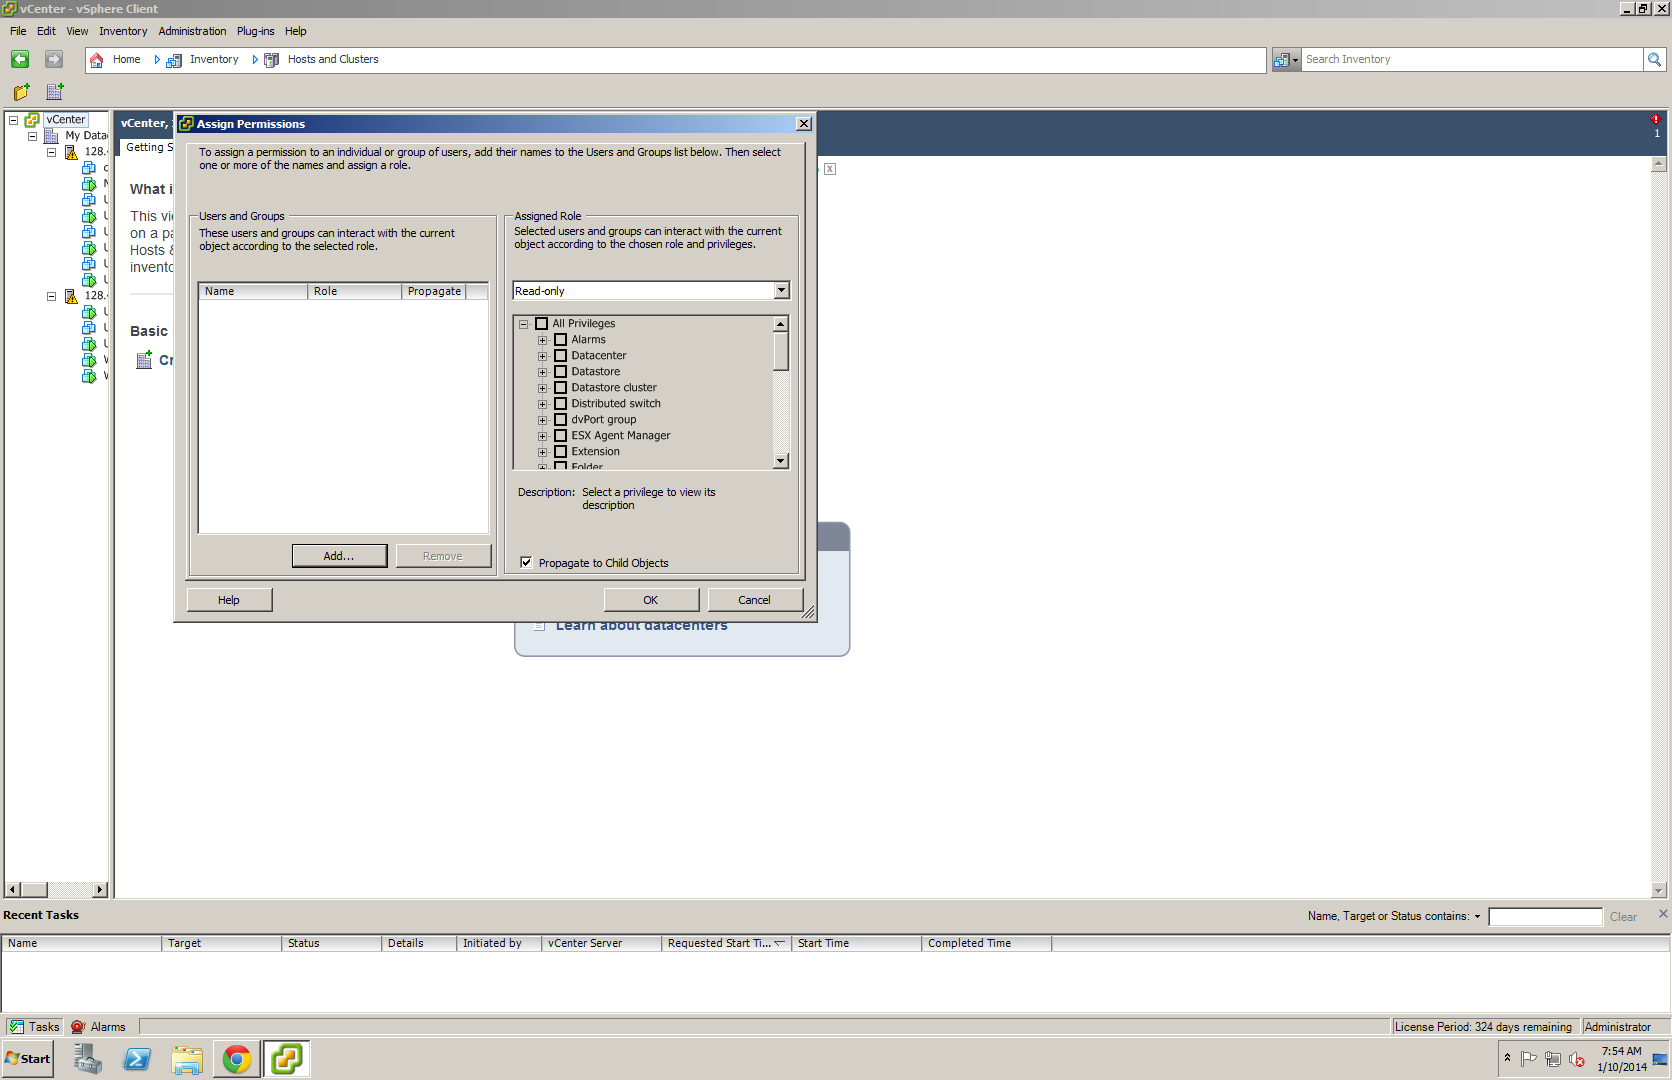The height and width of the screenshot is (1080, 1672).
Task: Click the Search Inventory input field
Action: [1470, 60]
